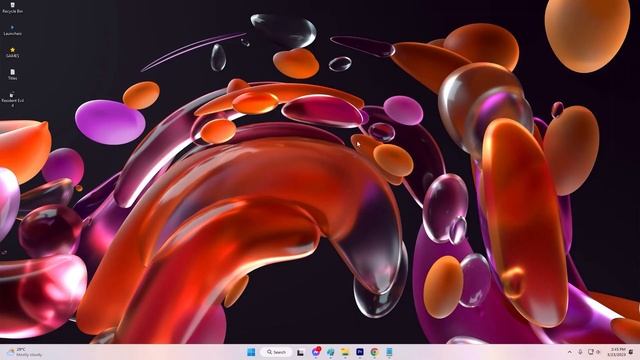The image size is (640, 360).
Task: Open the clock and date flyout
Action: click(x=616, y=352)
